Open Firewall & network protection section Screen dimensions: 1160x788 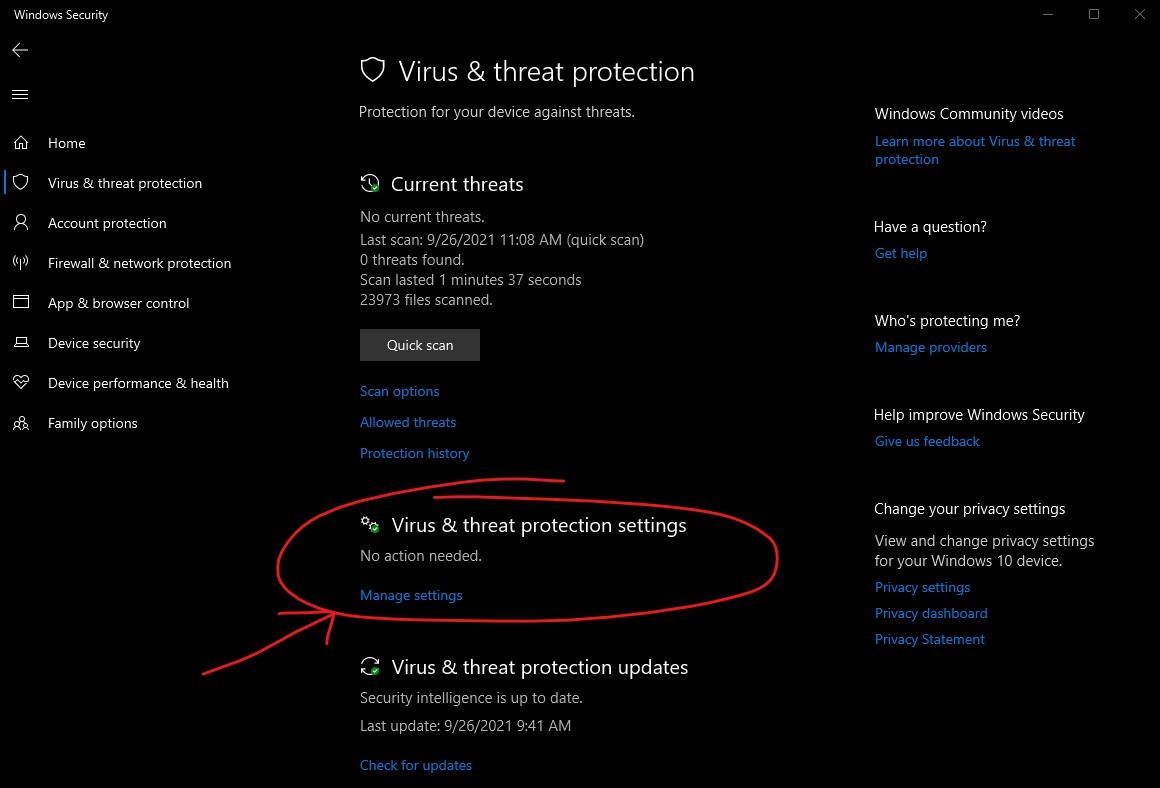pyautogui.click(x=140, y=263)
